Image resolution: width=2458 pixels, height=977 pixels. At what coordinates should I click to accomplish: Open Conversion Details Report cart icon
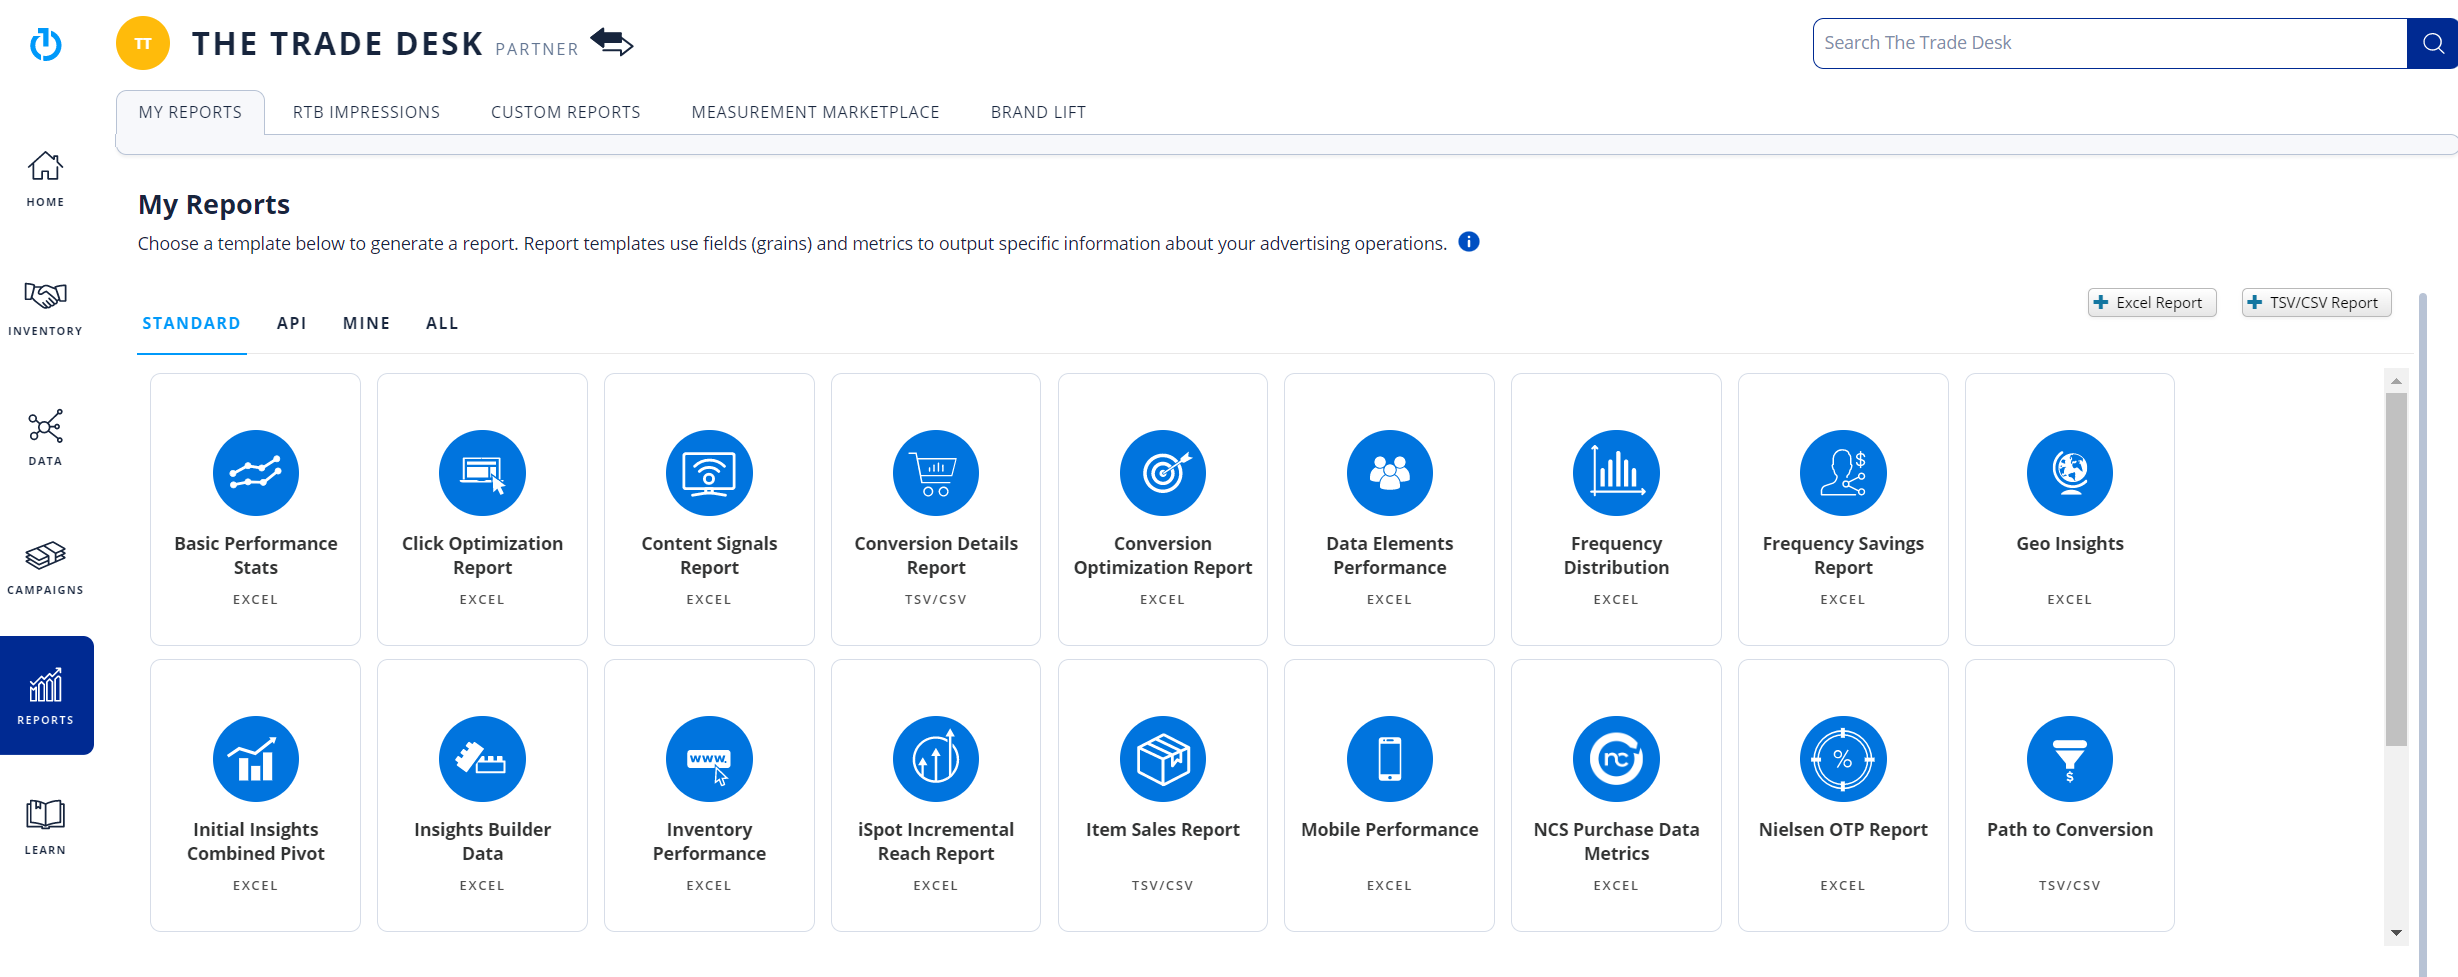[936, 473]
